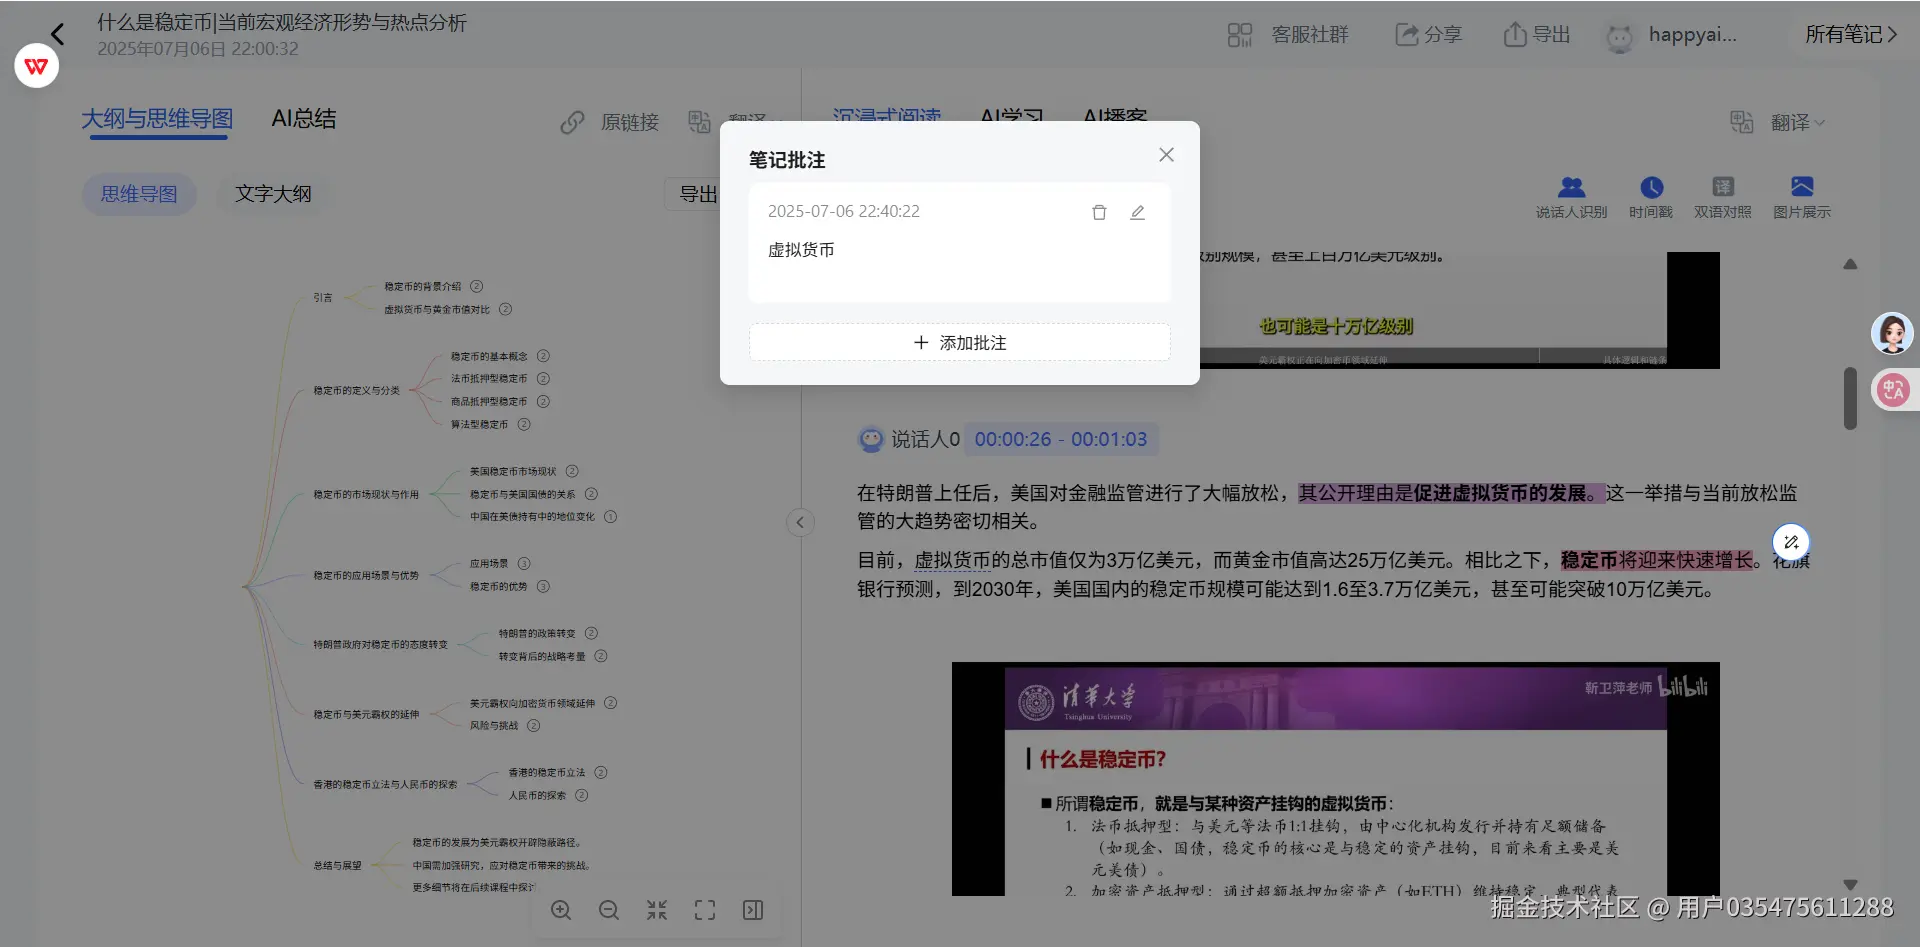Select the 文字大纲 view

click(273, 194)
